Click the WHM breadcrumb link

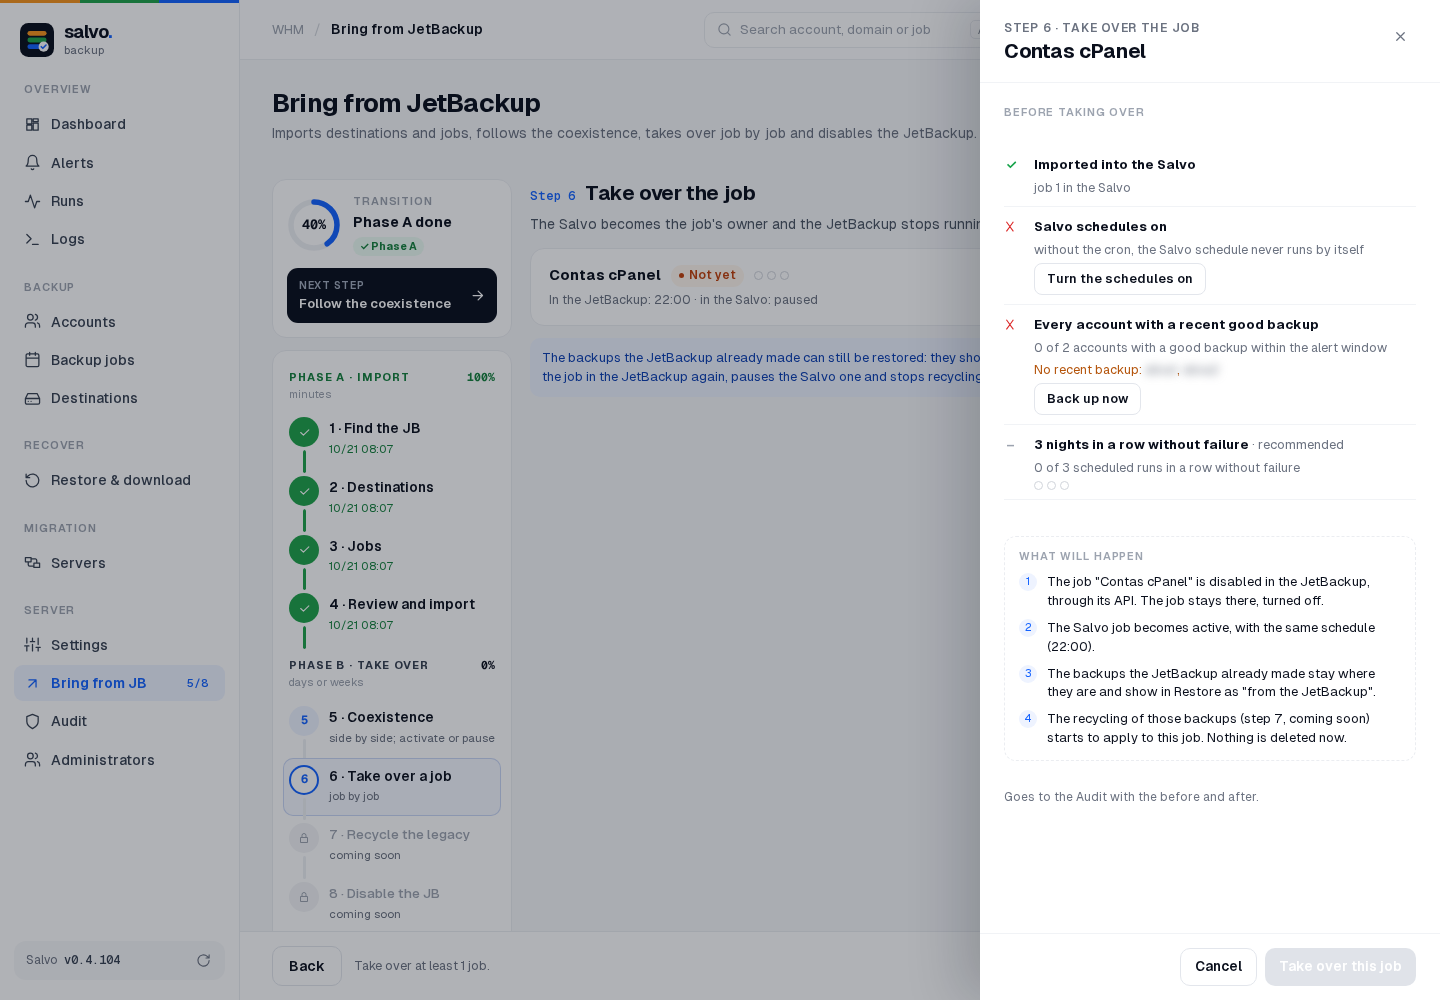[288, 30]
